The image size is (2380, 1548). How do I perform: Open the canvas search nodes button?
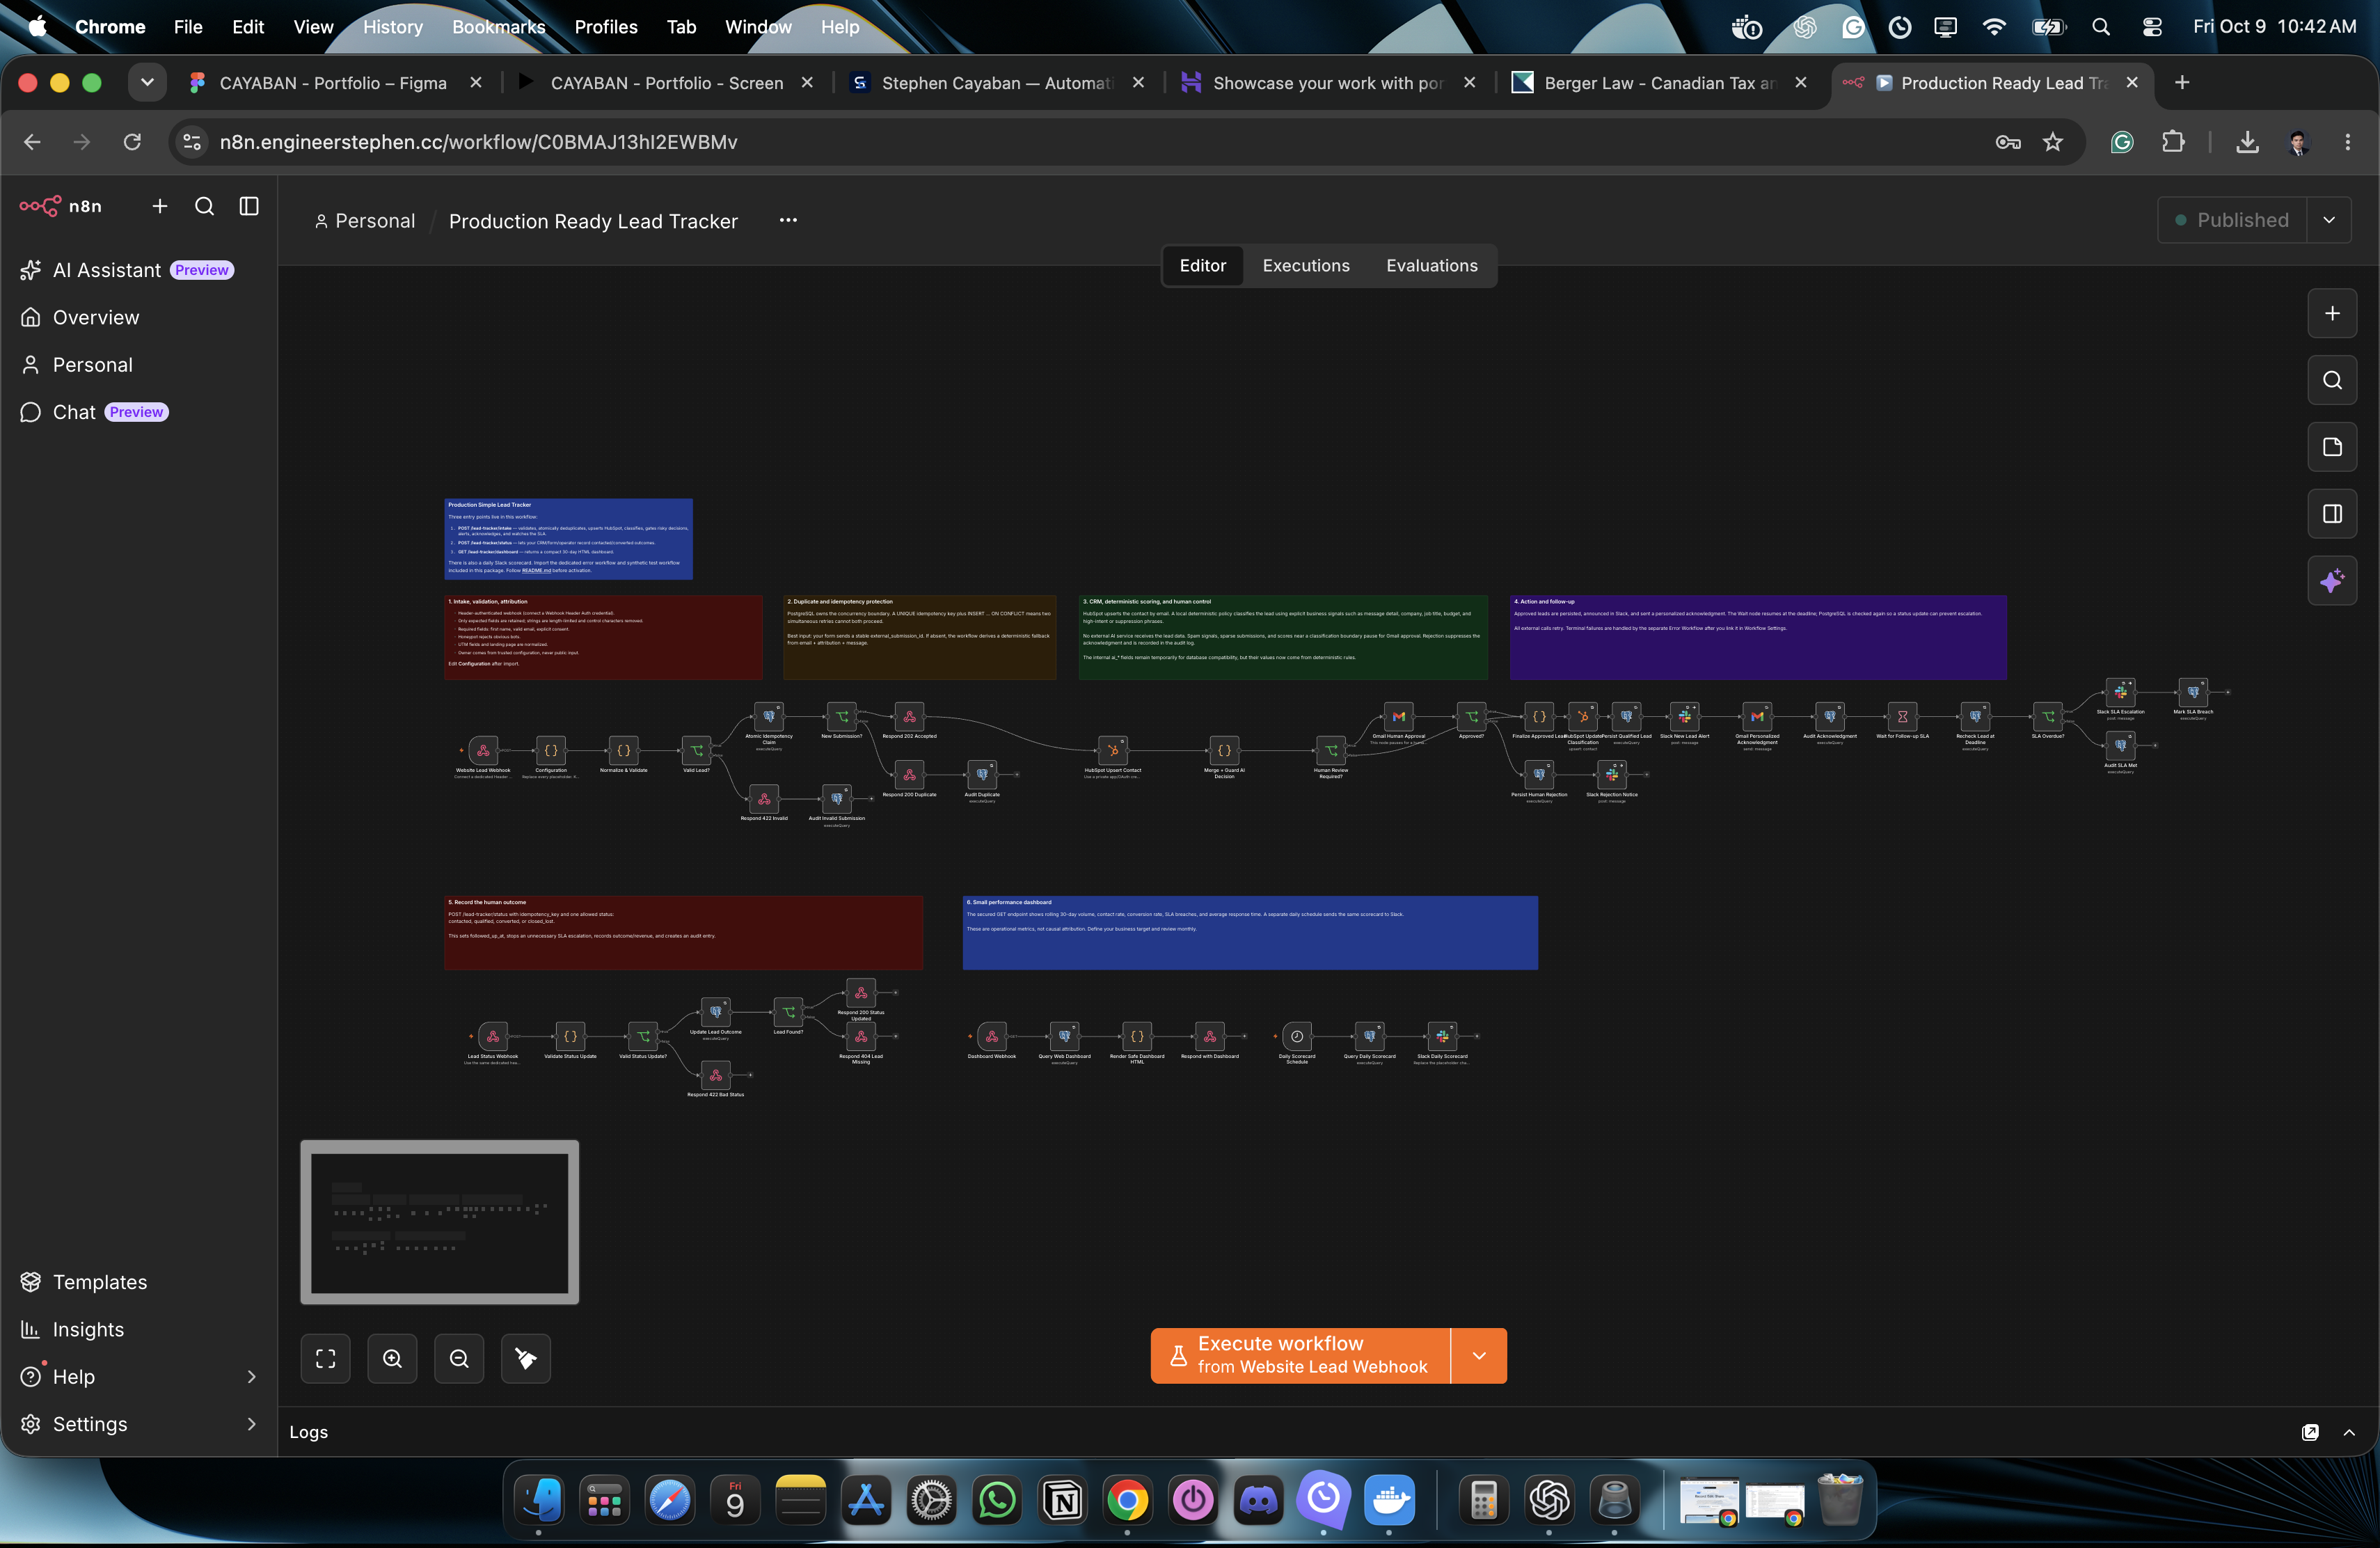[2332, 380]
